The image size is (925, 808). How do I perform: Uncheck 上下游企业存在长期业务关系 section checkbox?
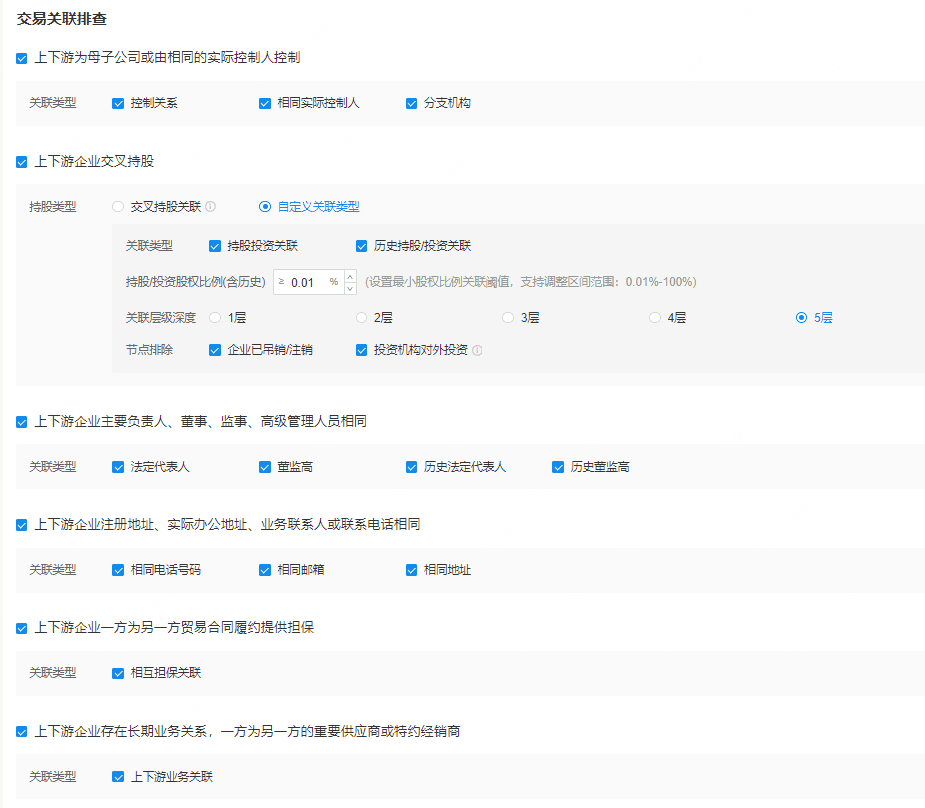click(x=22, y=733)
